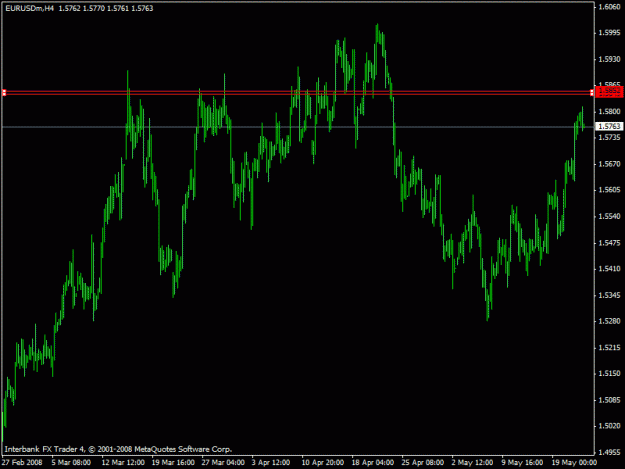This screenshot has height=469, width=625.
Task: Click the 27 Feb 2008 date label
Action: [22, 462]
